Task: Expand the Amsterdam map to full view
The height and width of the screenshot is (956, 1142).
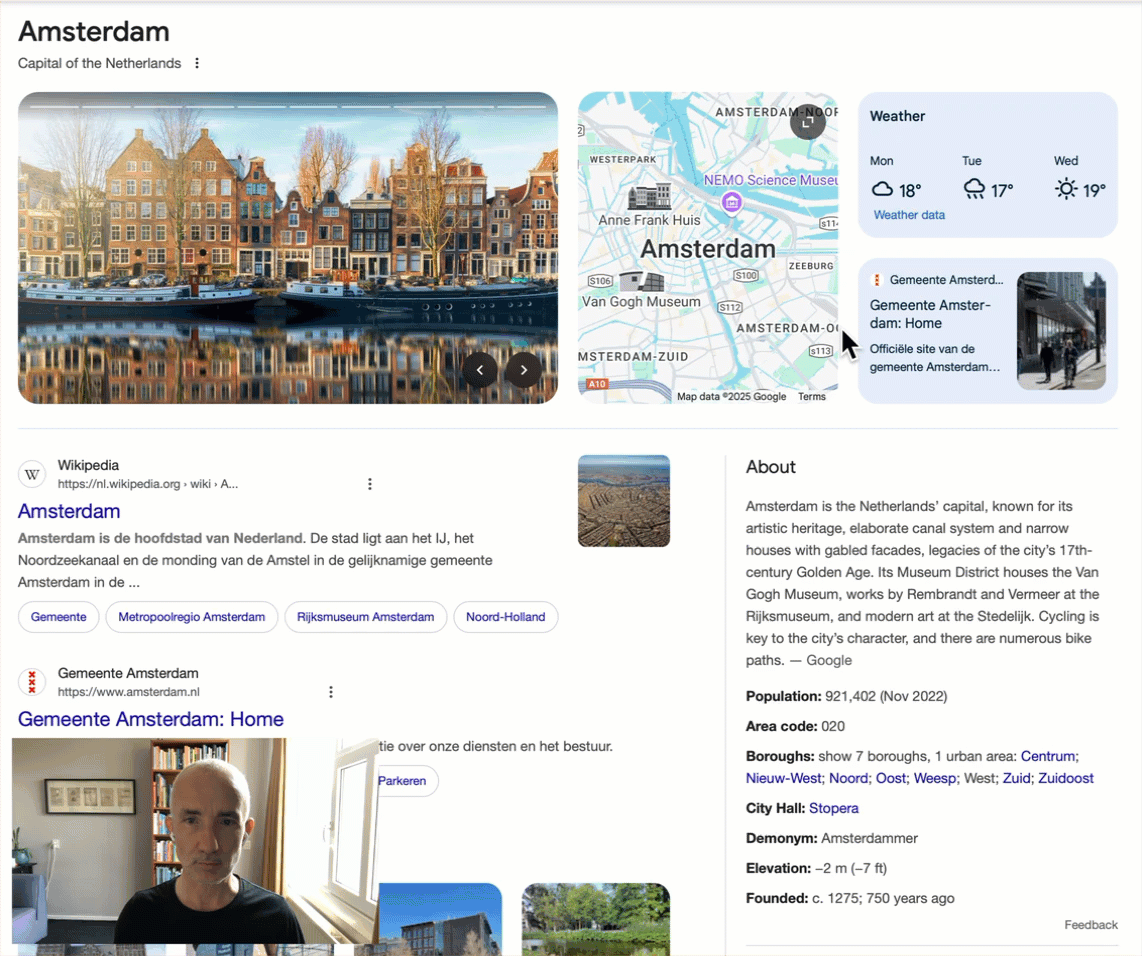Action: 808,122
